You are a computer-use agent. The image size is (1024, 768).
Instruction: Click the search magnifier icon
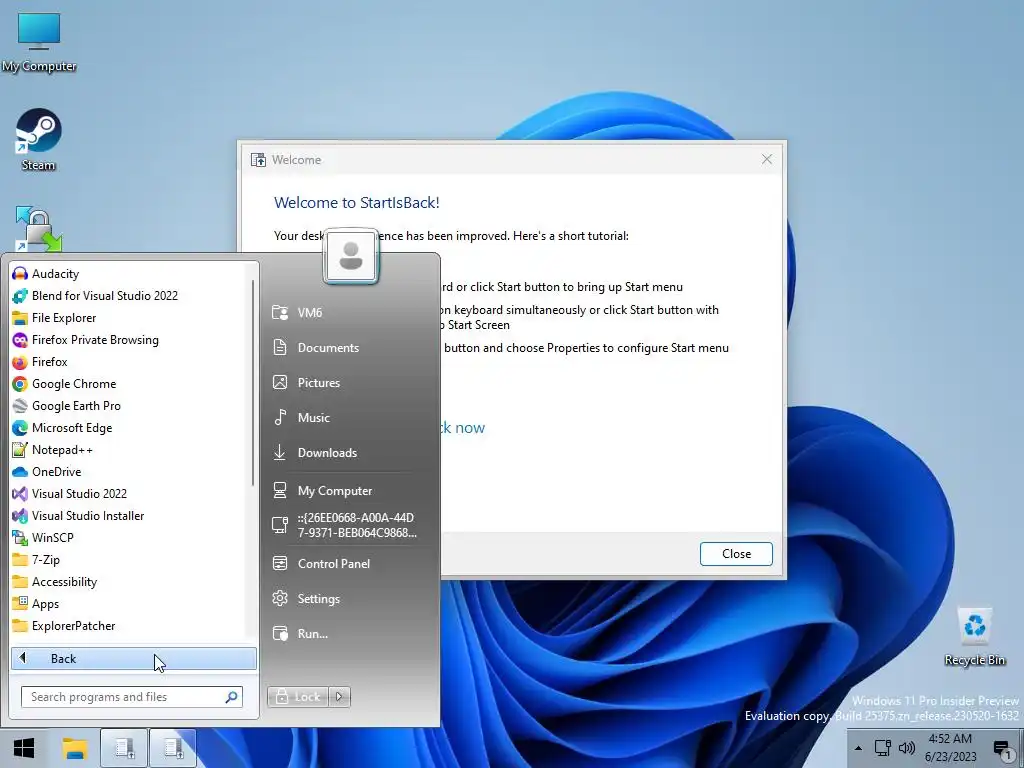(231, 697)
